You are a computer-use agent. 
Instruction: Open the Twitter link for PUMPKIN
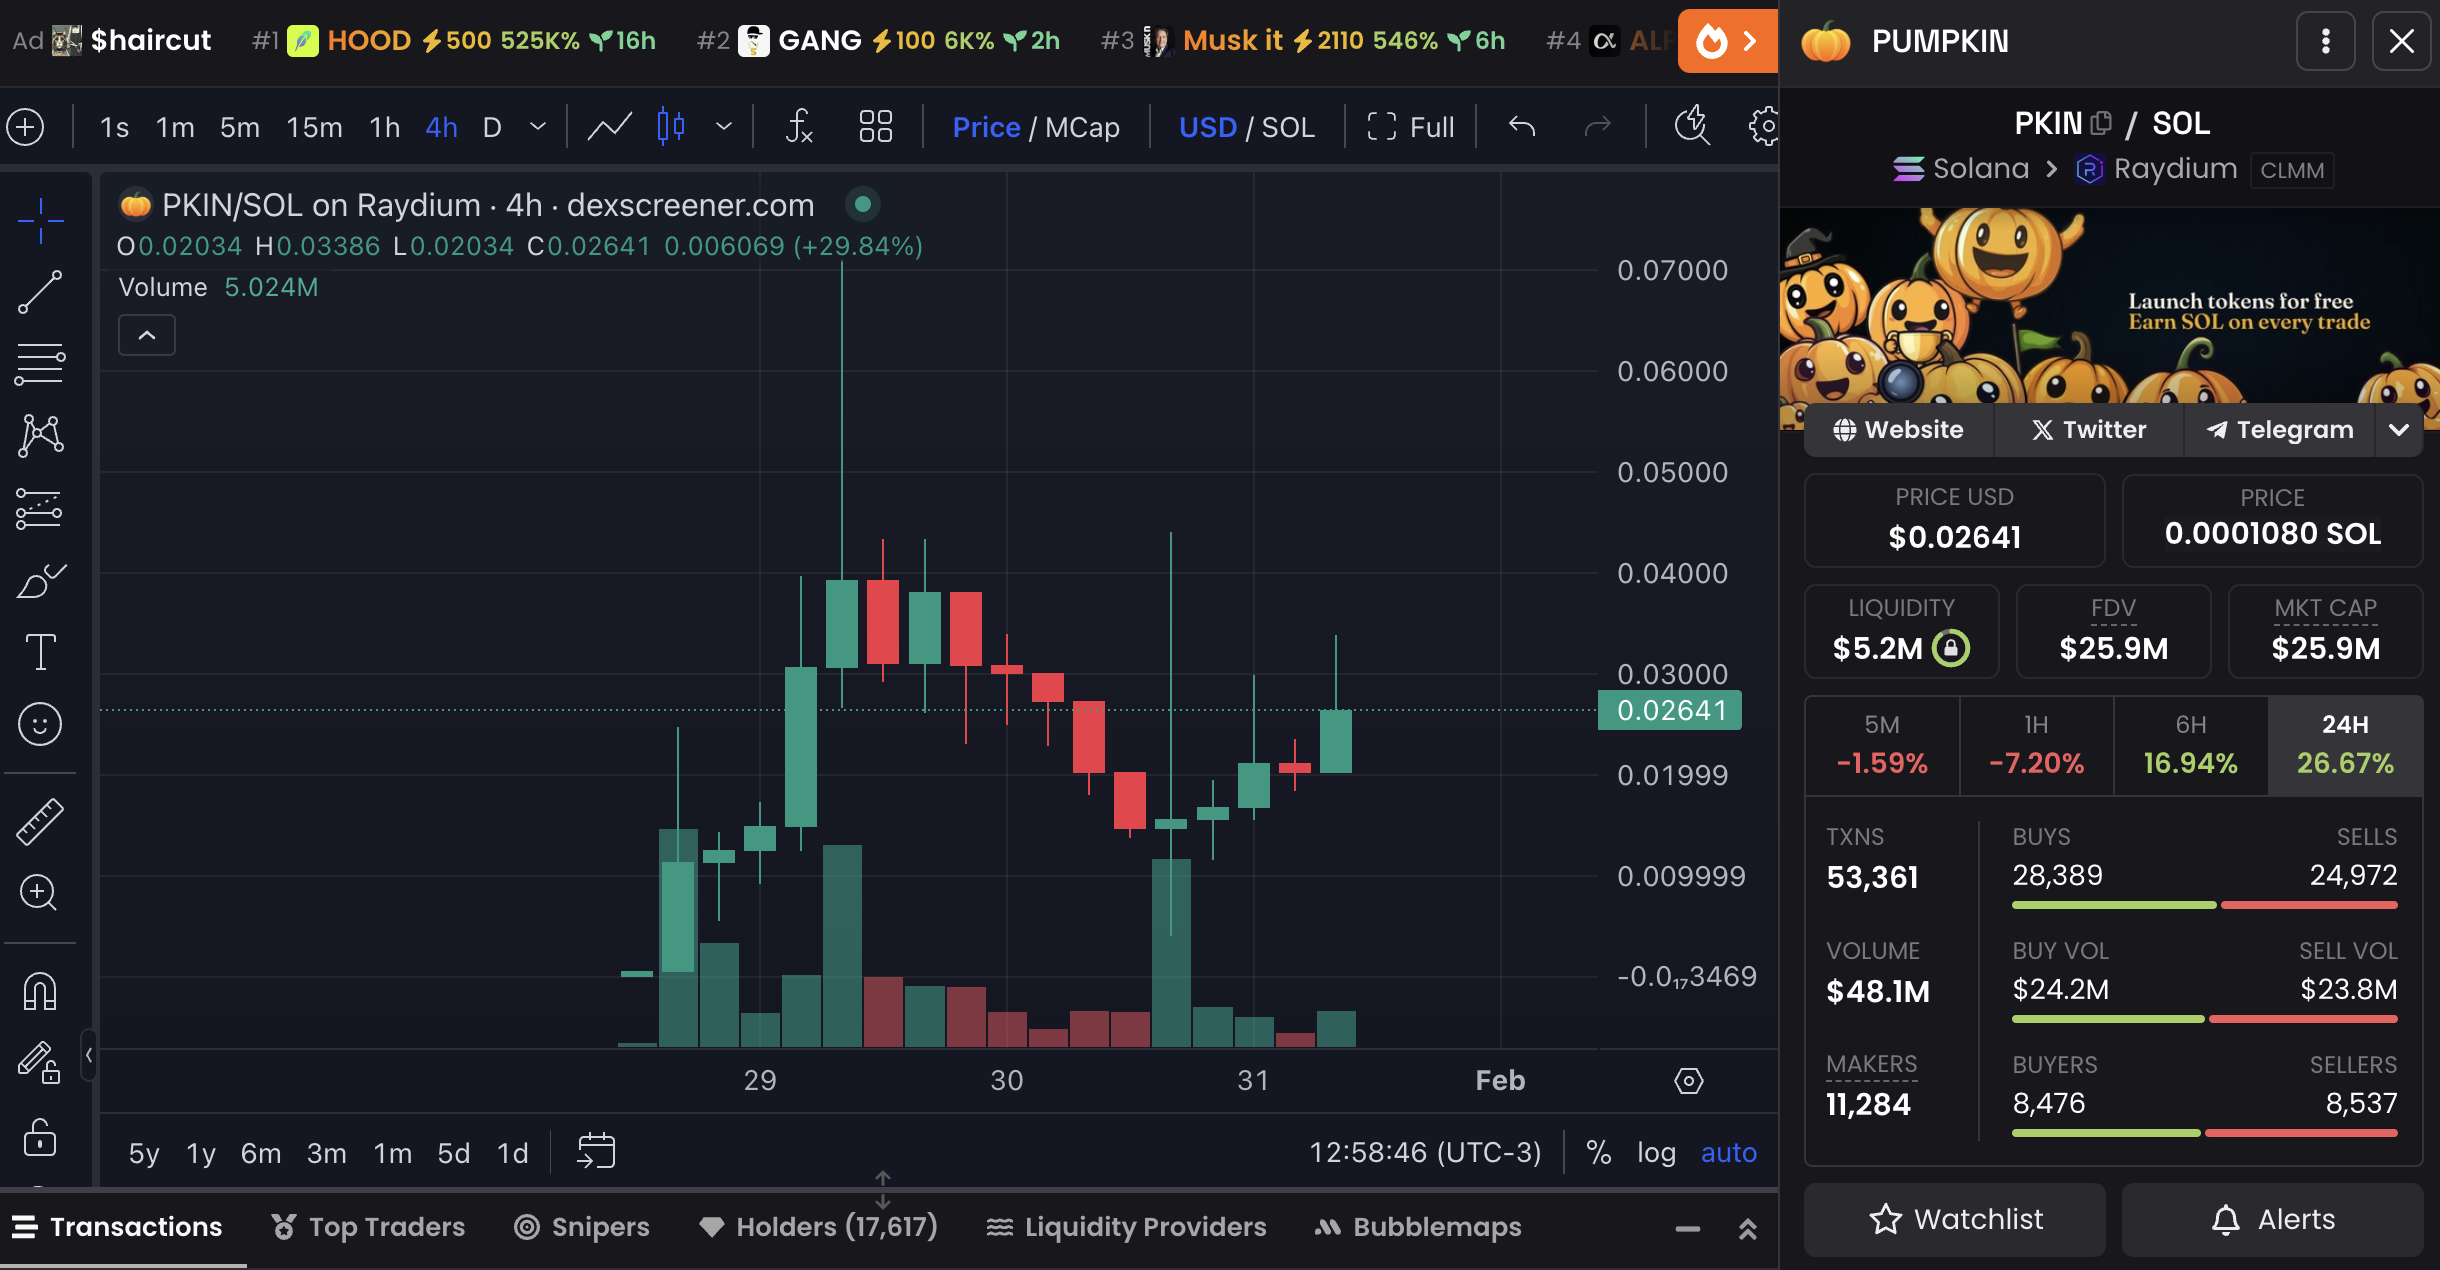(2089, 430)
